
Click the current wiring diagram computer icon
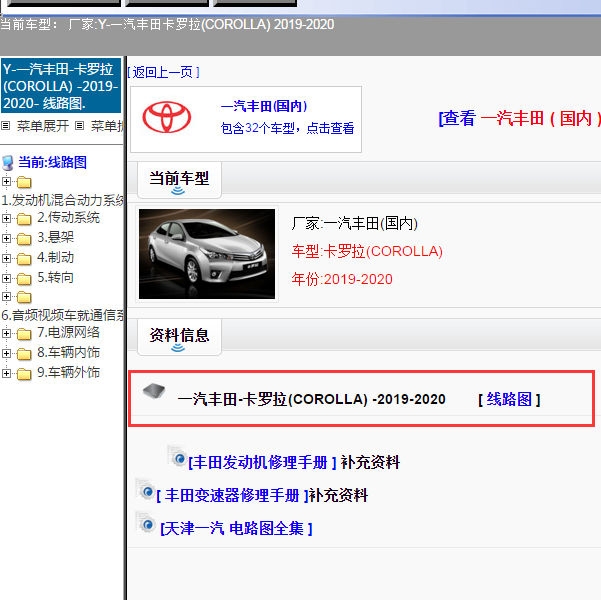point(8,163)
